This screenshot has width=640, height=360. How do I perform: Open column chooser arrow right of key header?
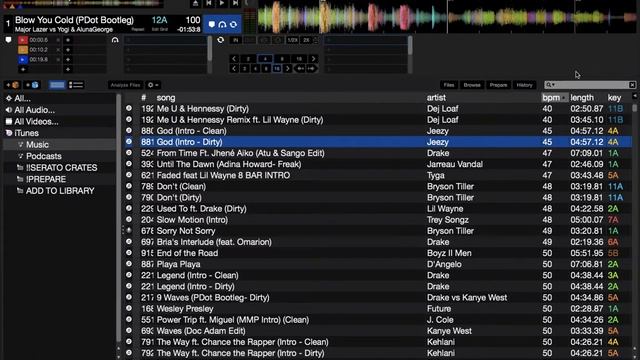coord(635,96)
